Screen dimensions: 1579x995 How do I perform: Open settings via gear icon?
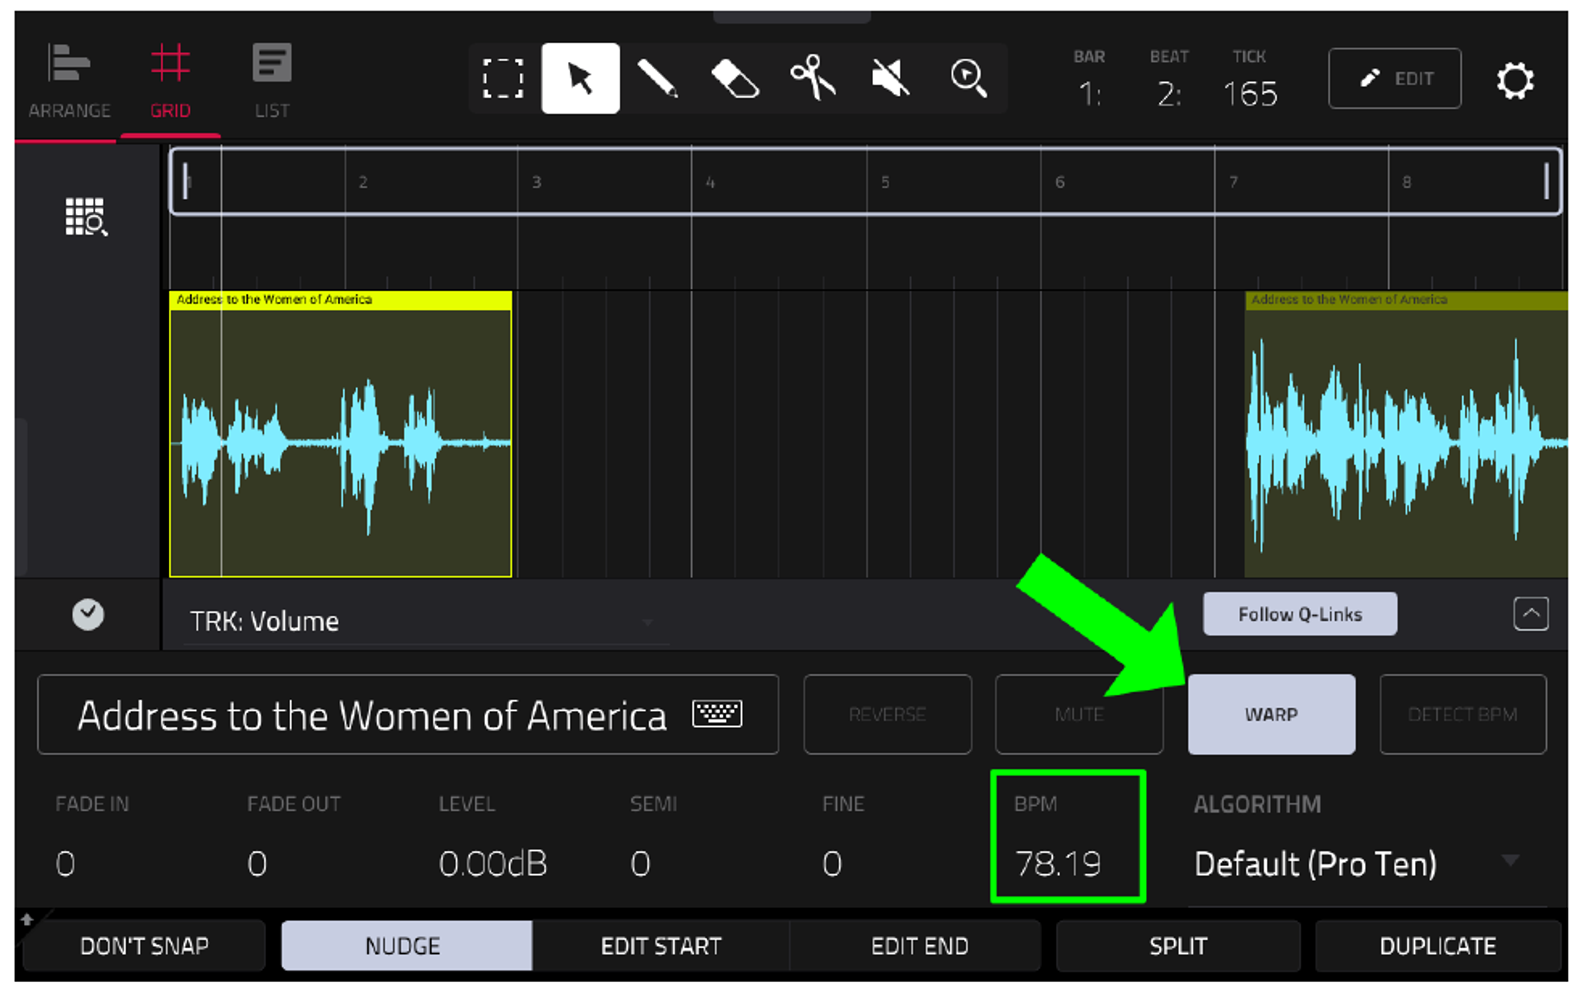pos(1515,80)
